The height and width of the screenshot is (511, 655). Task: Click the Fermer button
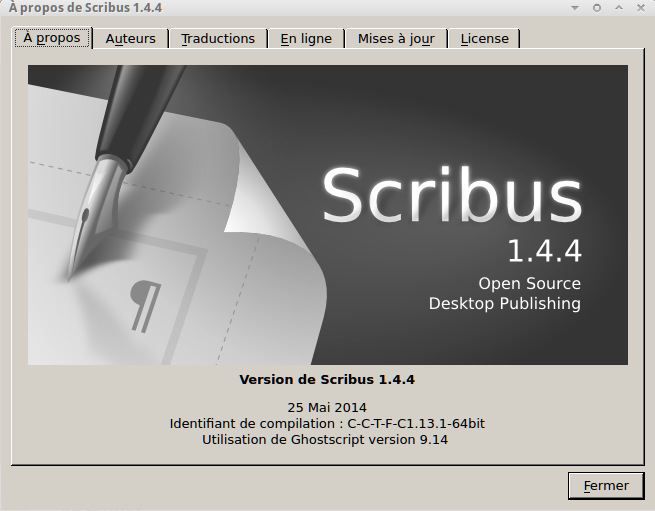pos(606,486)
